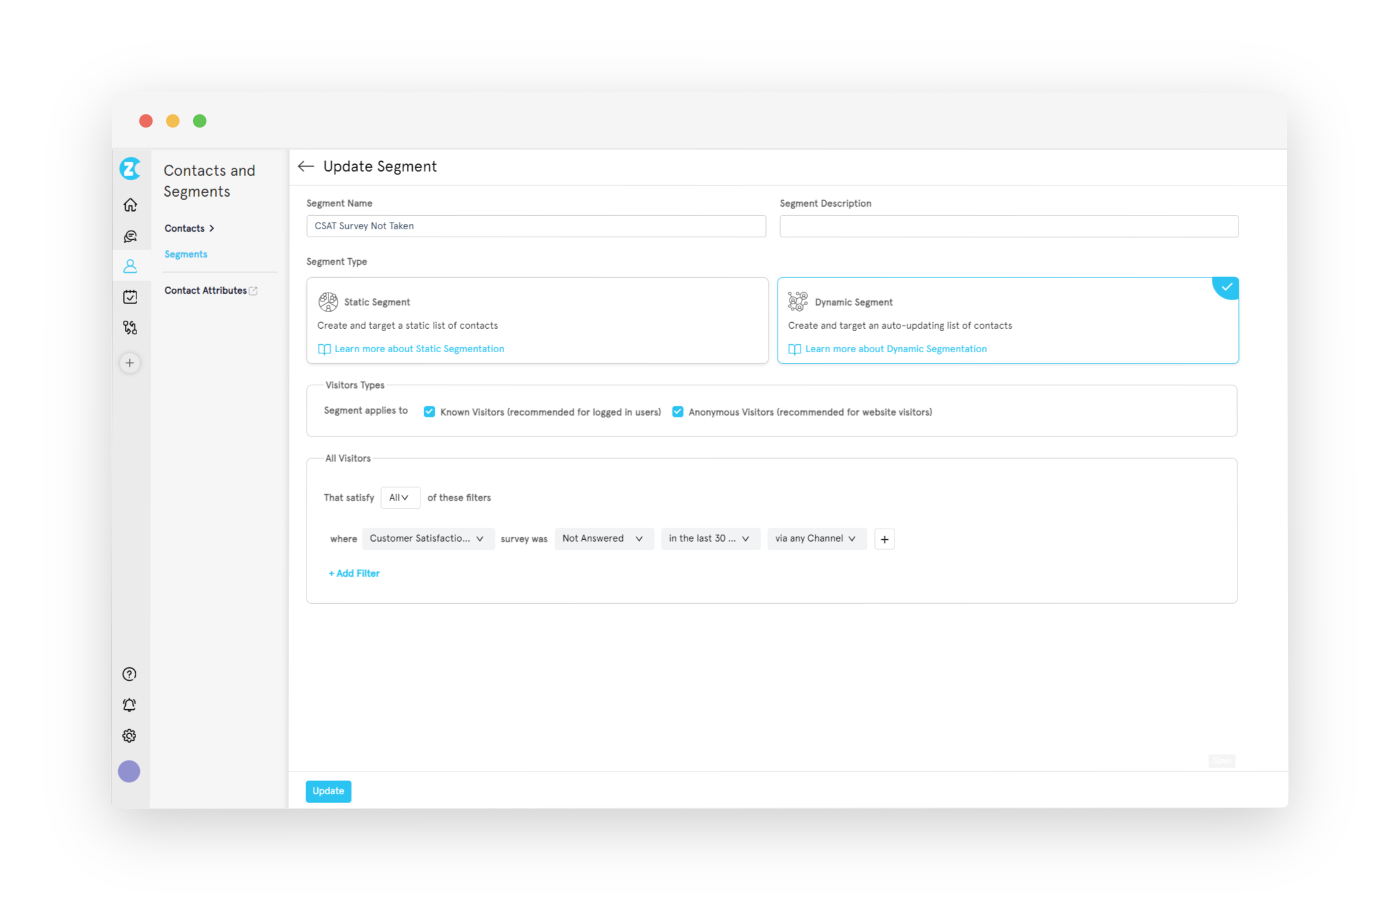Open Learn more about Dynamic Segmentation link
This screenshot has width=1400, height=900.
coord(887,349)
